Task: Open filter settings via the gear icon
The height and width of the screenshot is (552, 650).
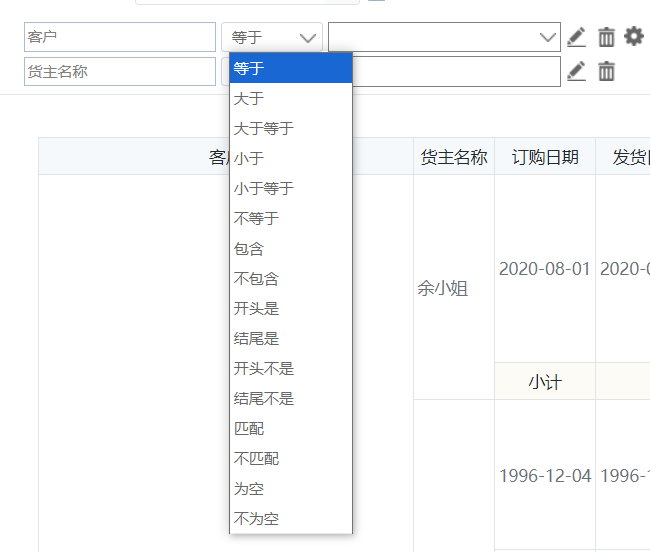Action: click(634, 36)
